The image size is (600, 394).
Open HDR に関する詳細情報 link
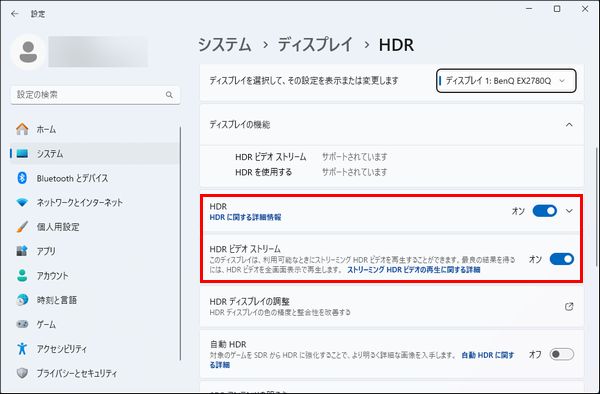click(x=245, y=217)
